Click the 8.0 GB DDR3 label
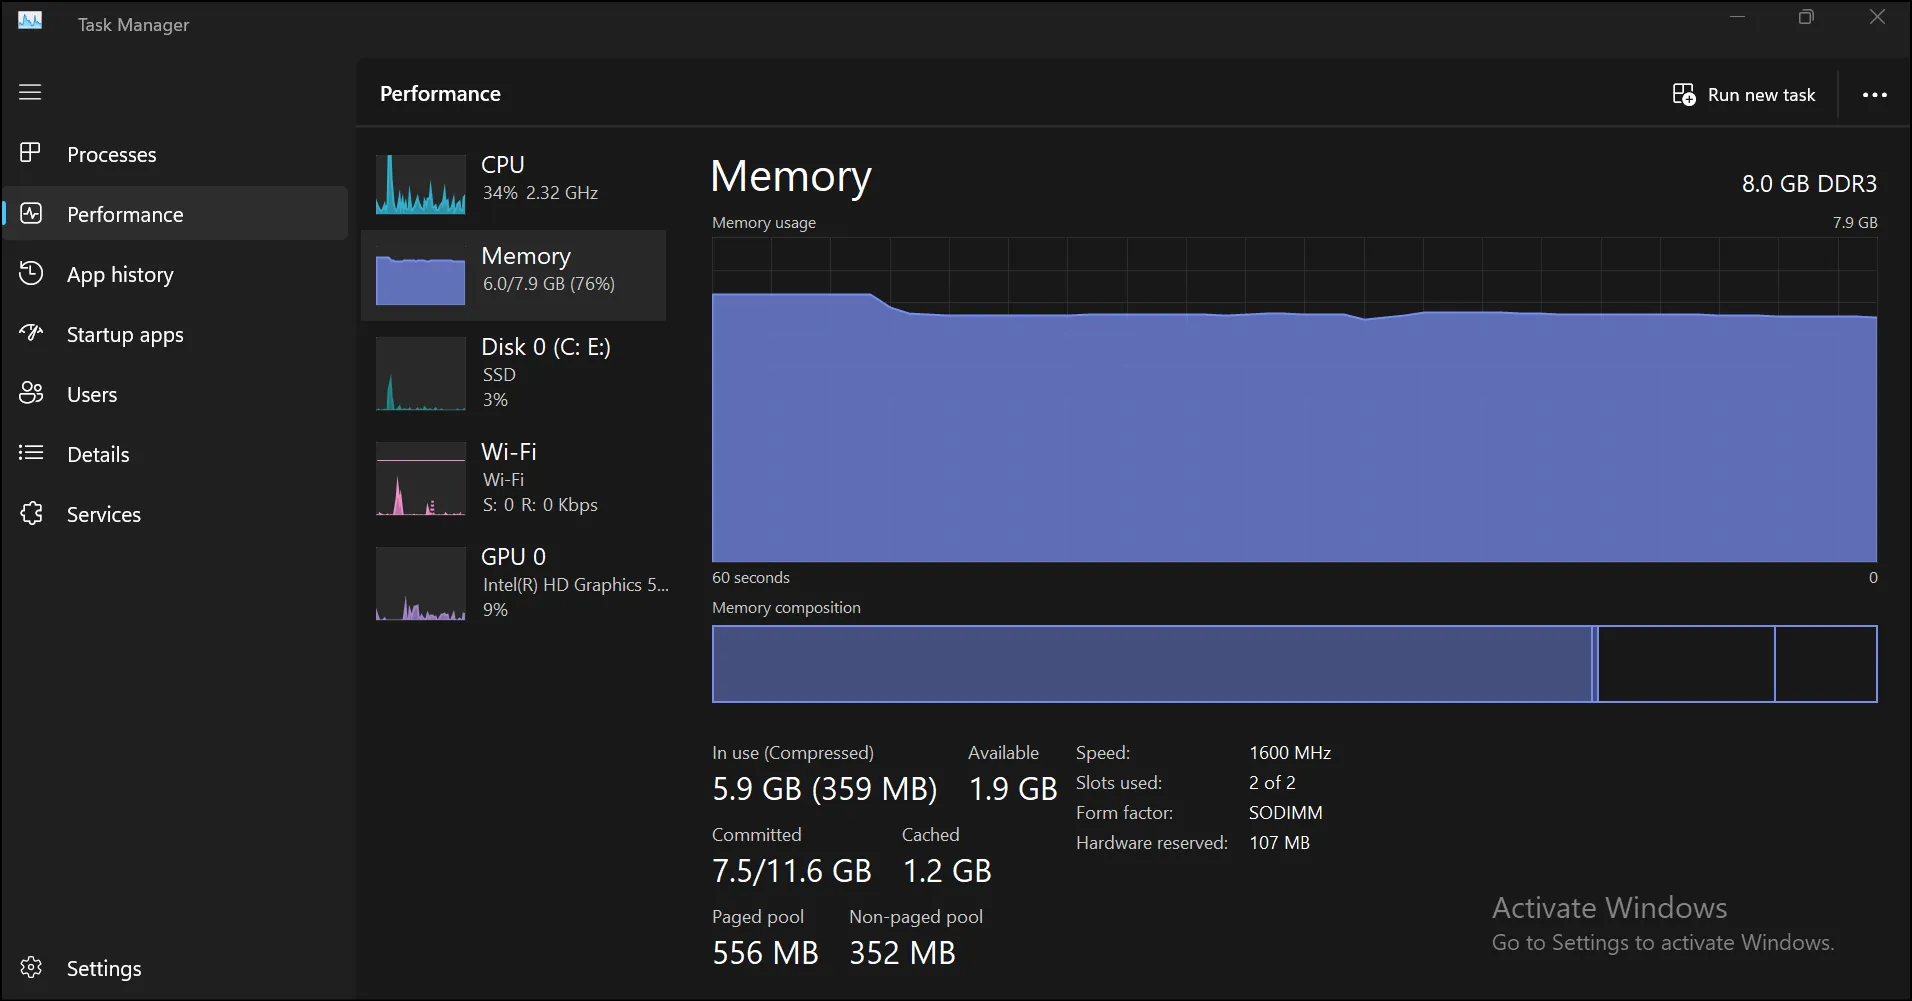The image size is (1912, 1001). (x=1809, y=184)
